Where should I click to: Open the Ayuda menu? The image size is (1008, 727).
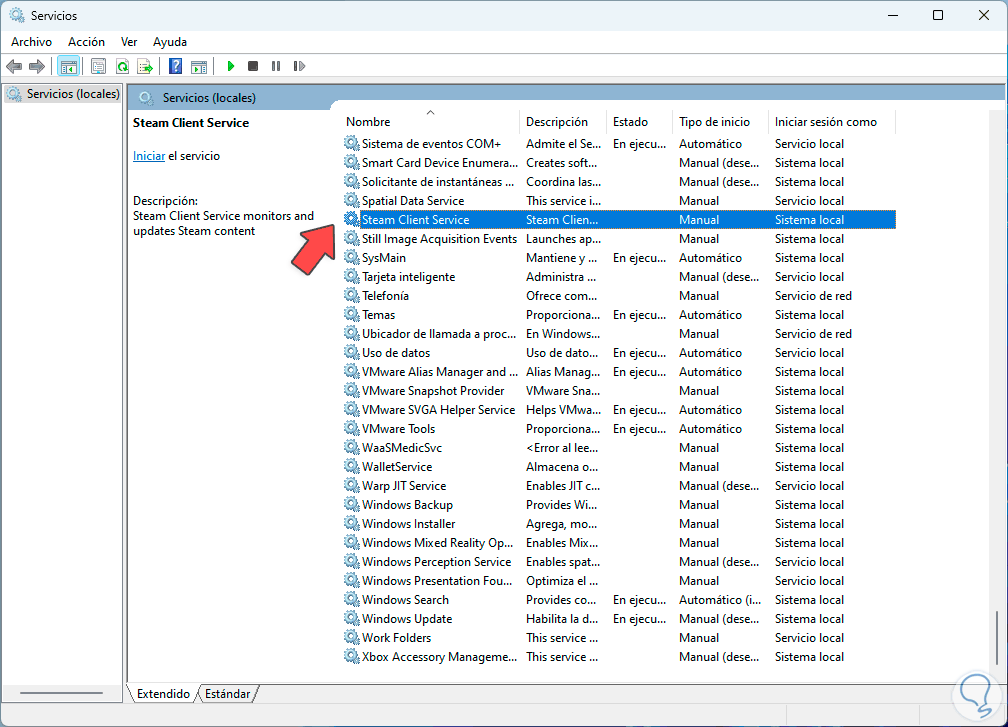170,42
